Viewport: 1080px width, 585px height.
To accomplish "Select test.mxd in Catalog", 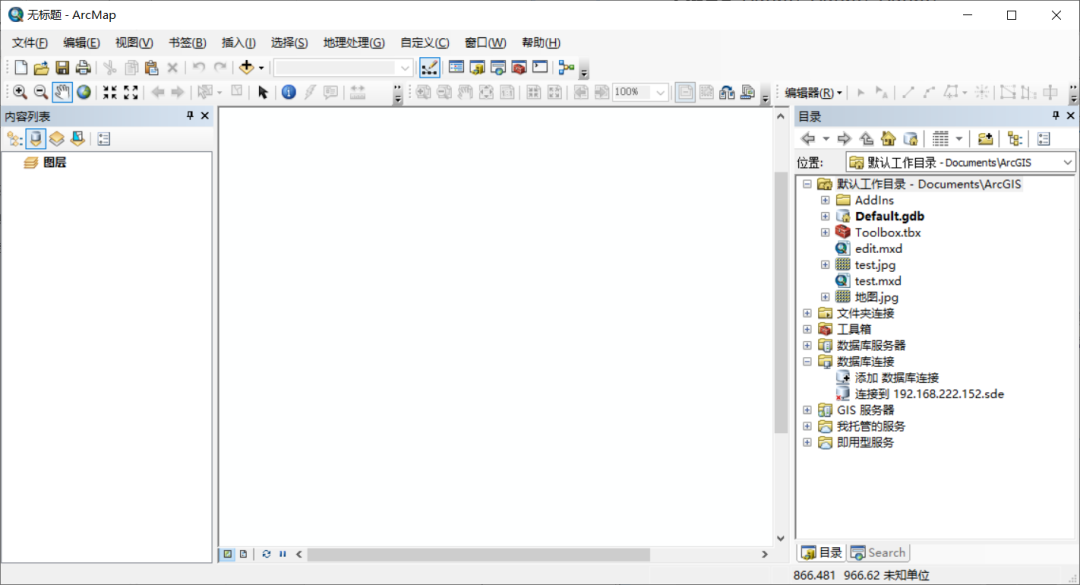I will click(878, 281).
